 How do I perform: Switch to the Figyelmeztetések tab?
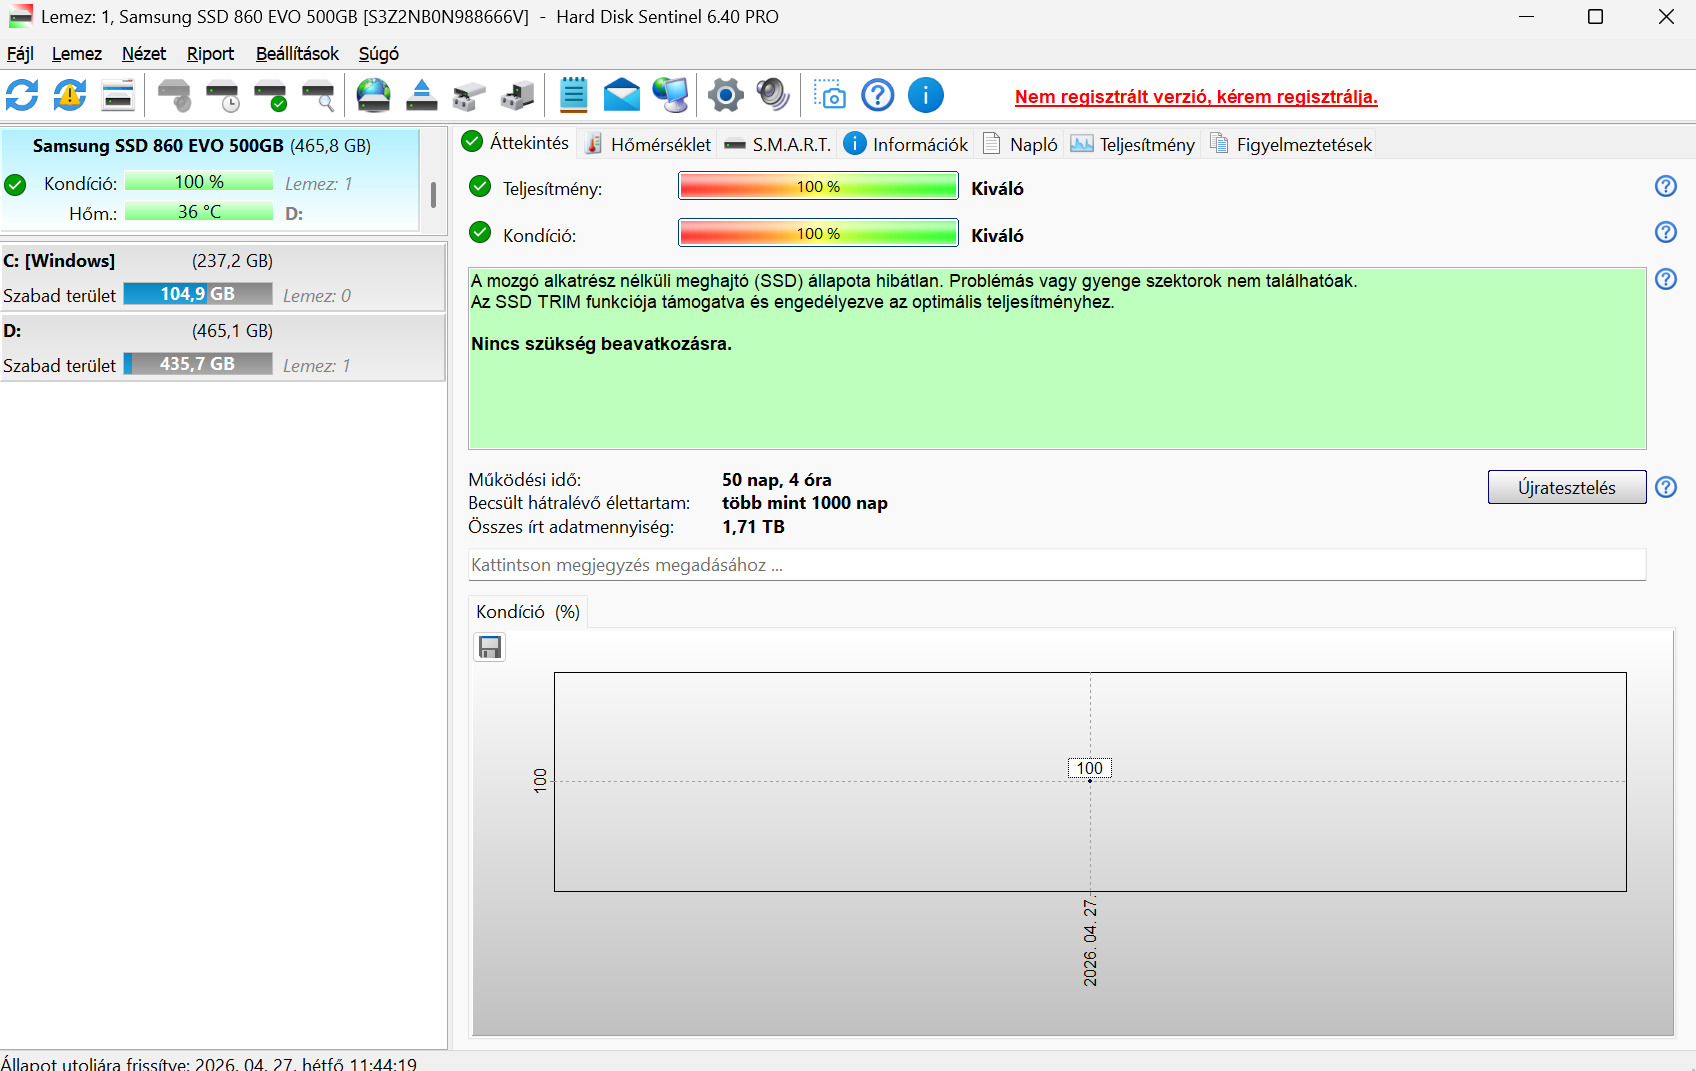click(1291, 145)
